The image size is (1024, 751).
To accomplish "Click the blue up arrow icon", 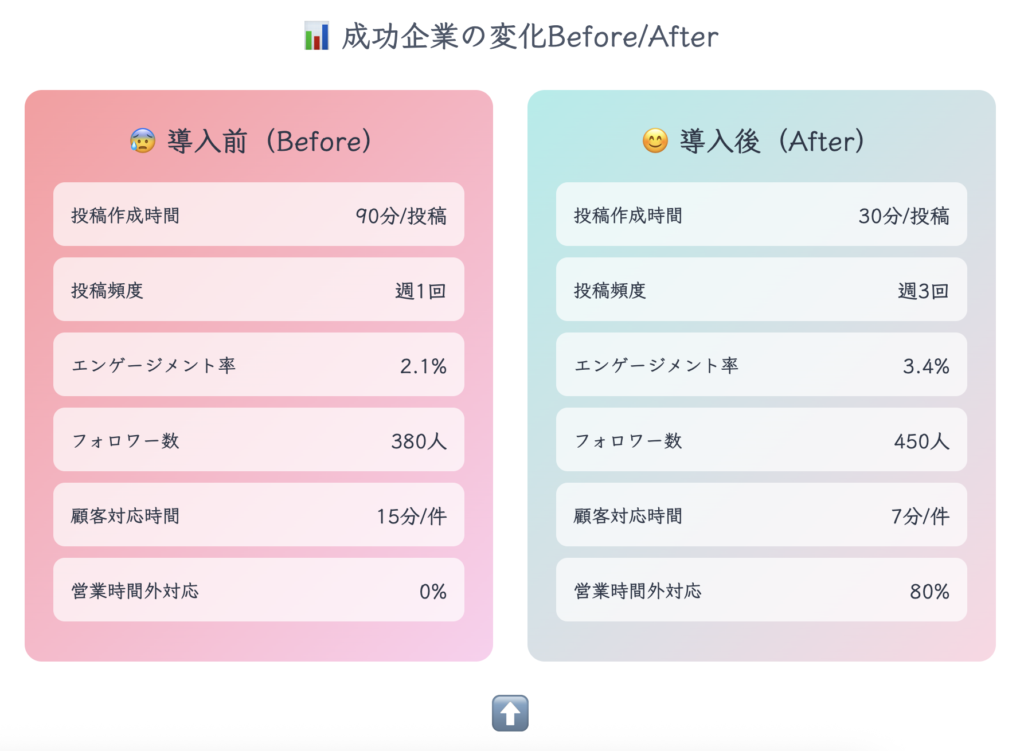I will pos(510,713).
